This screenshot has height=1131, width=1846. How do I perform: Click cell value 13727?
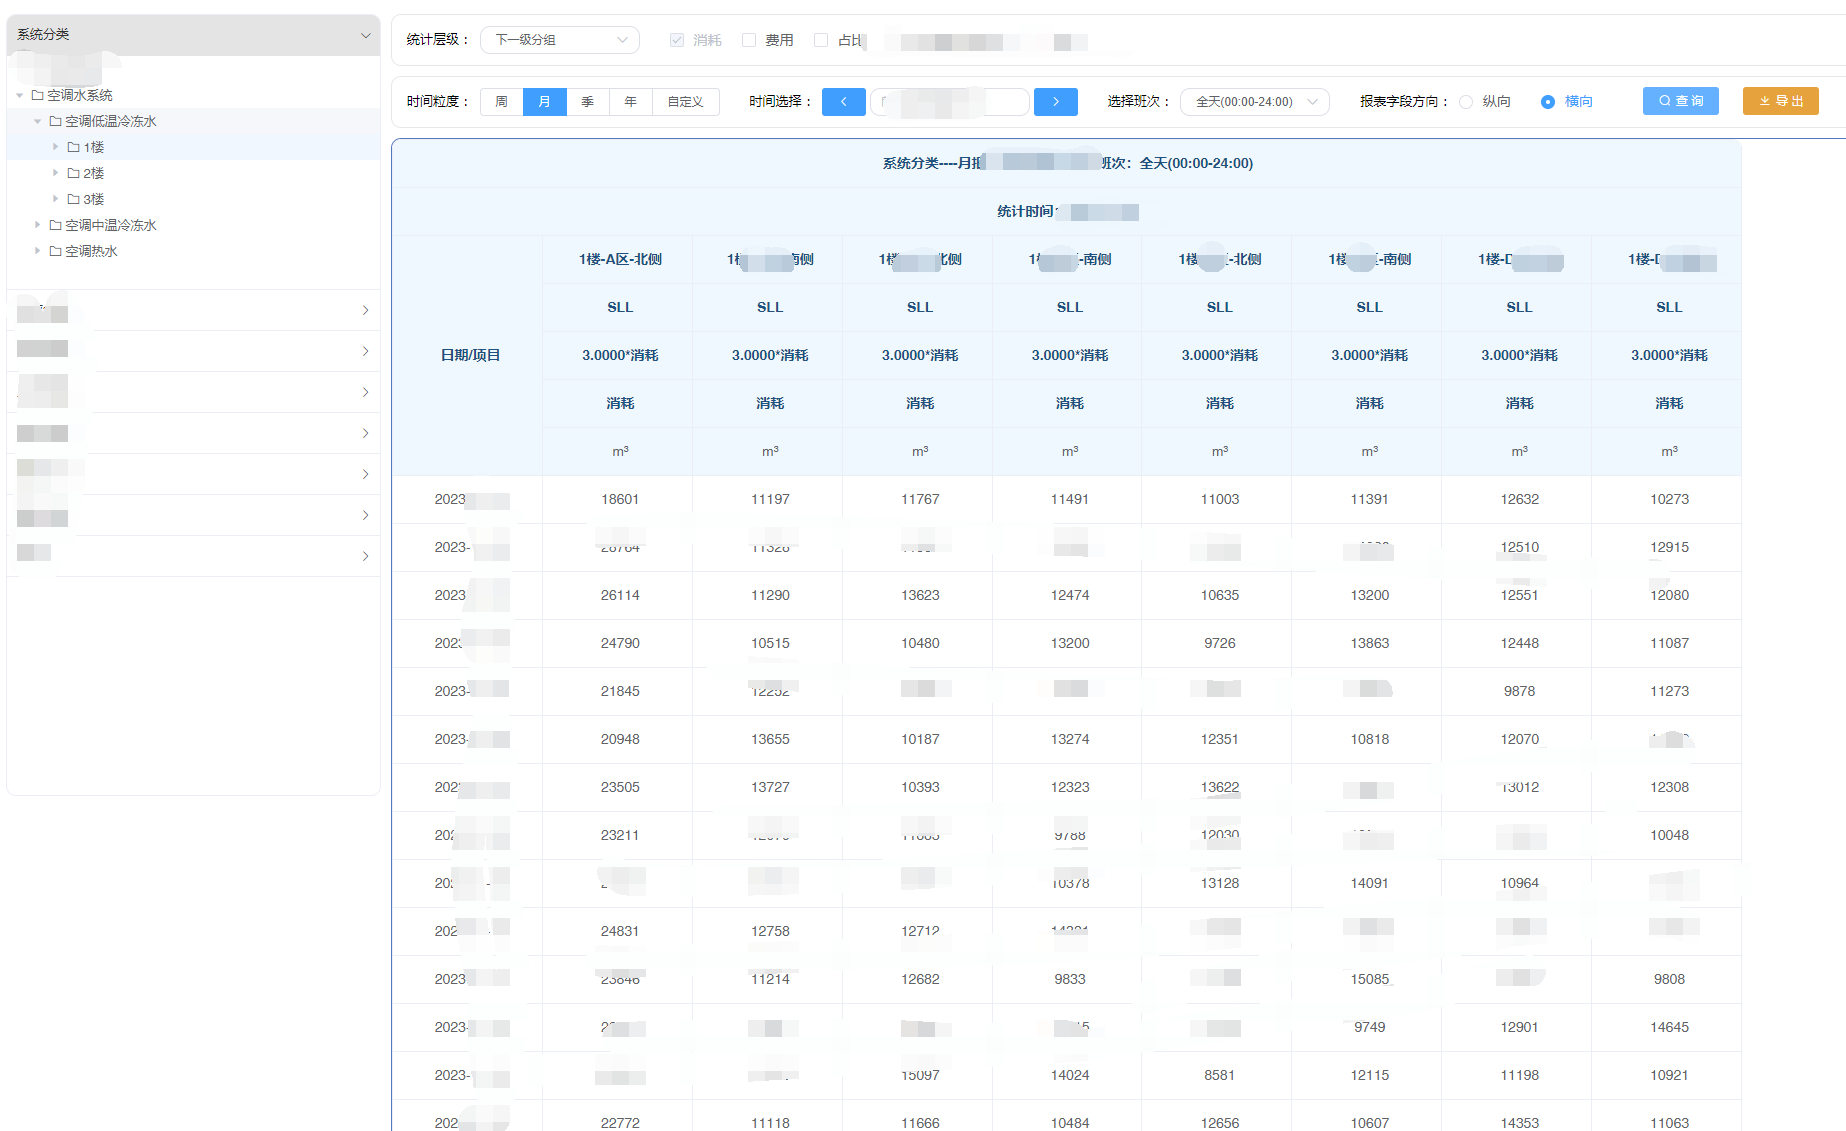pos(770,787)
